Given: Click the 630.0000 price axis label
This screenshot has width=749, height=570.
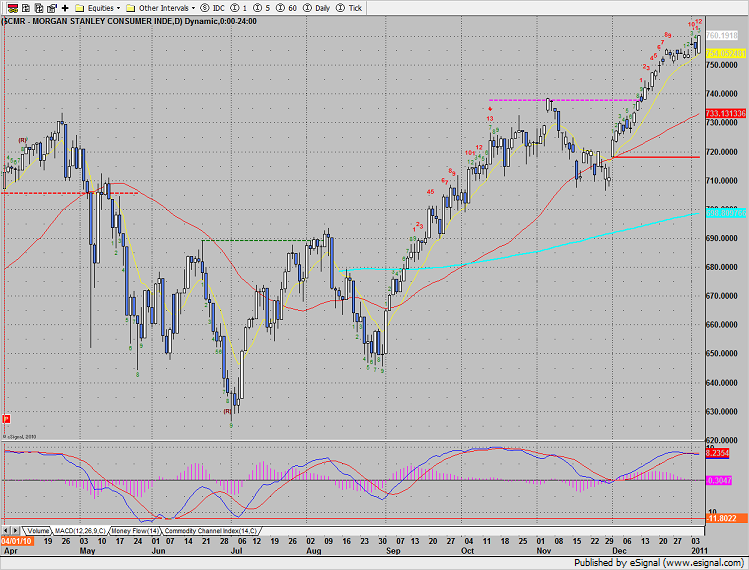Looking at the screenshot, I should pyautogui.click(x=721, y=411).
